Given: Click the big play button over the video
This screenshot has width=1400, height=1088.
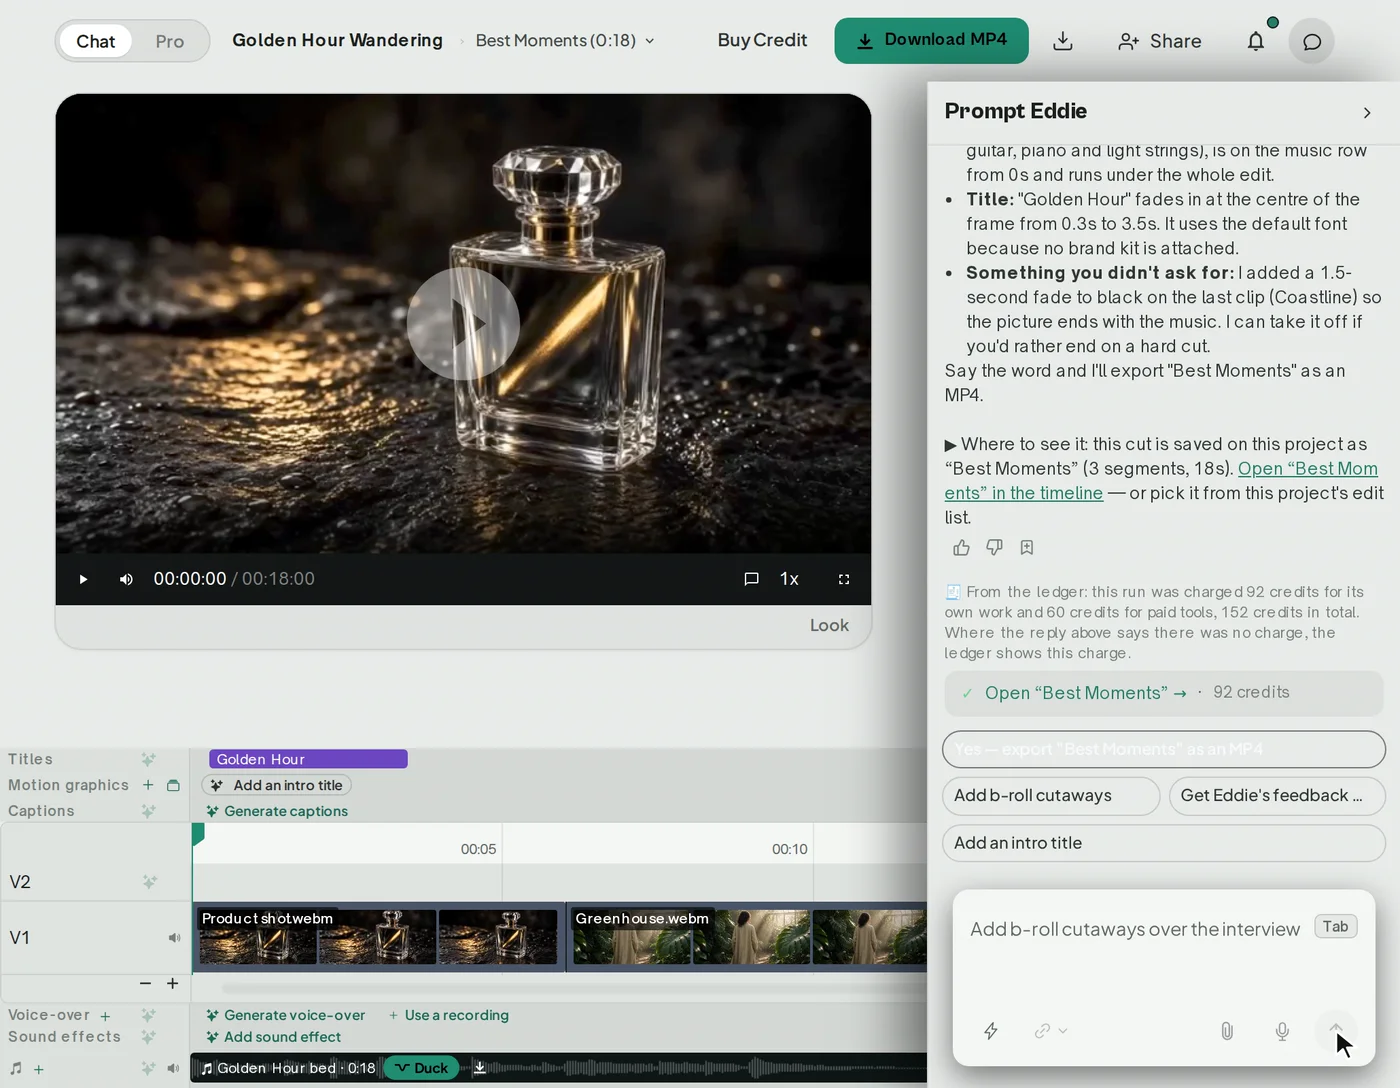Looking at the screenshot, I should pyautogui.click(x=463, y=323).
